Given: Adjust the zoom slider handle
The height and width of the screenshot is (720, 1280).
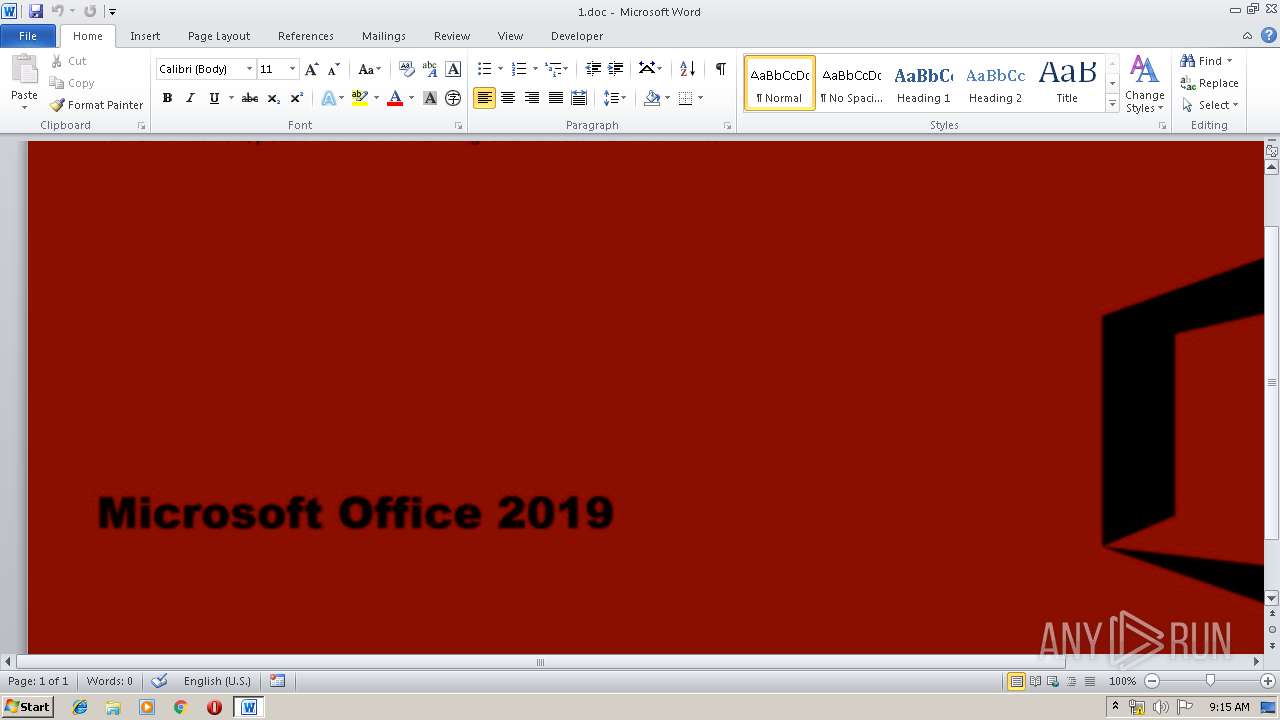Looking at the screenshot, I should pos(1210,681).
